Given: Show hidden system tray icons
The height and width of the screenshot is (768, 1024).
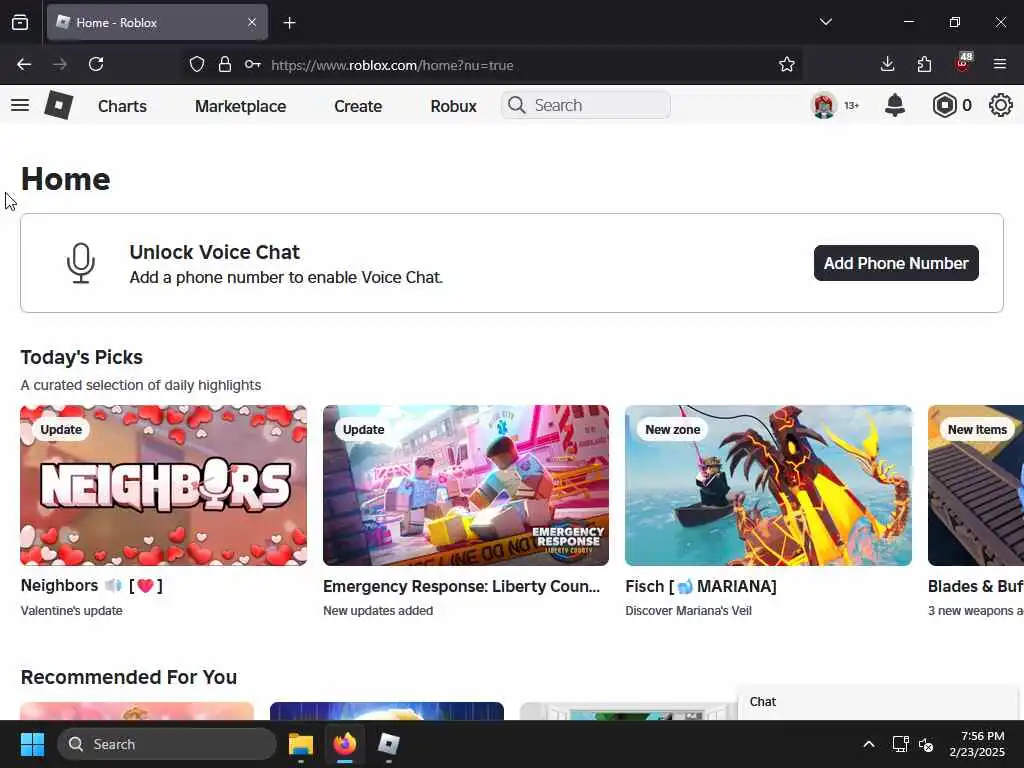Looking at the screenshot, I should point(869,744).
